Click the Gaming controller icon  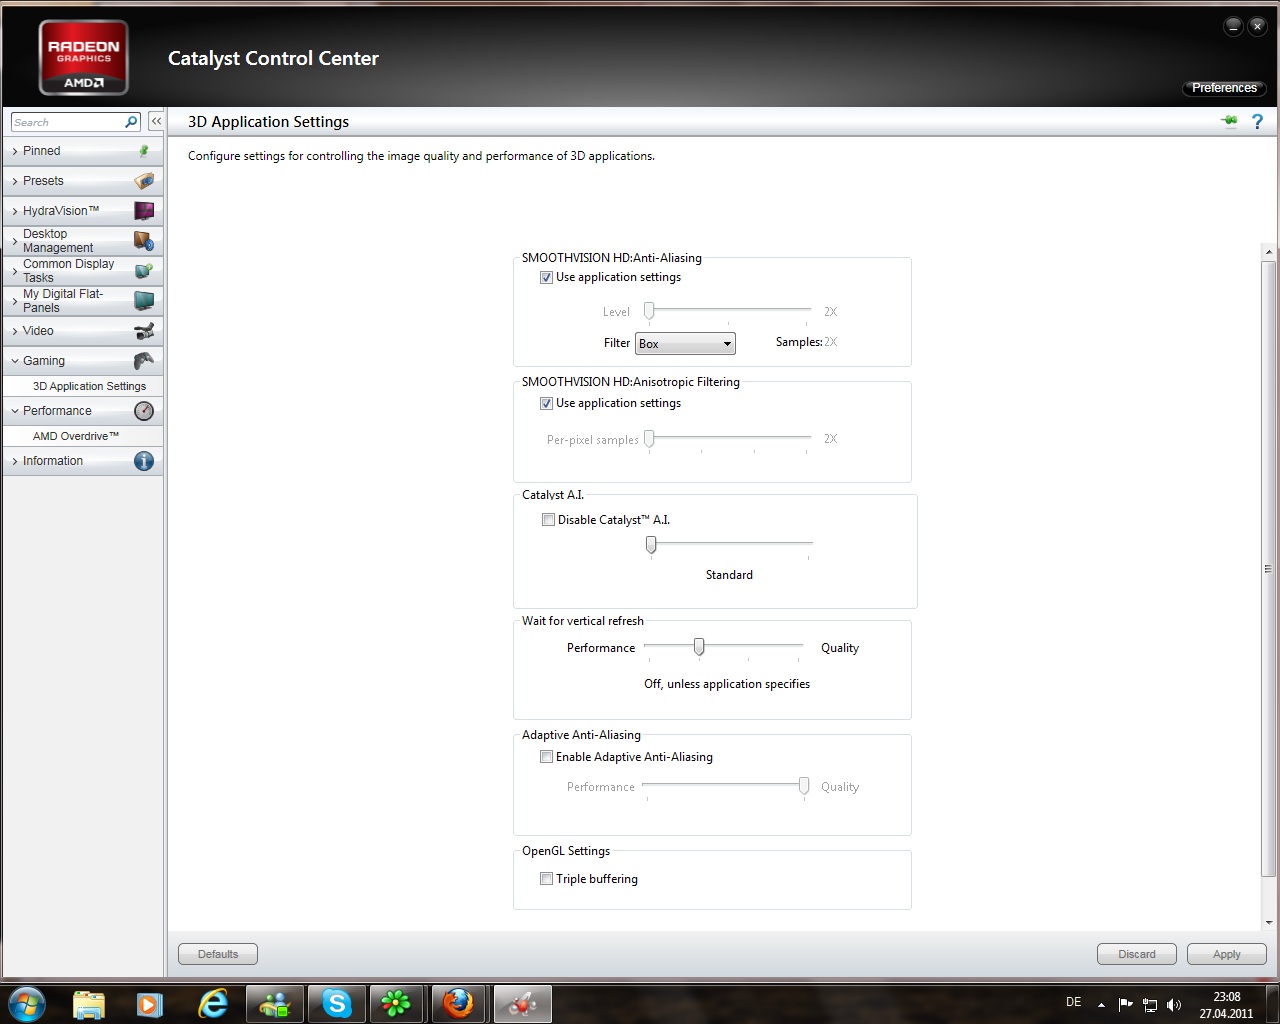coord(144,361)
